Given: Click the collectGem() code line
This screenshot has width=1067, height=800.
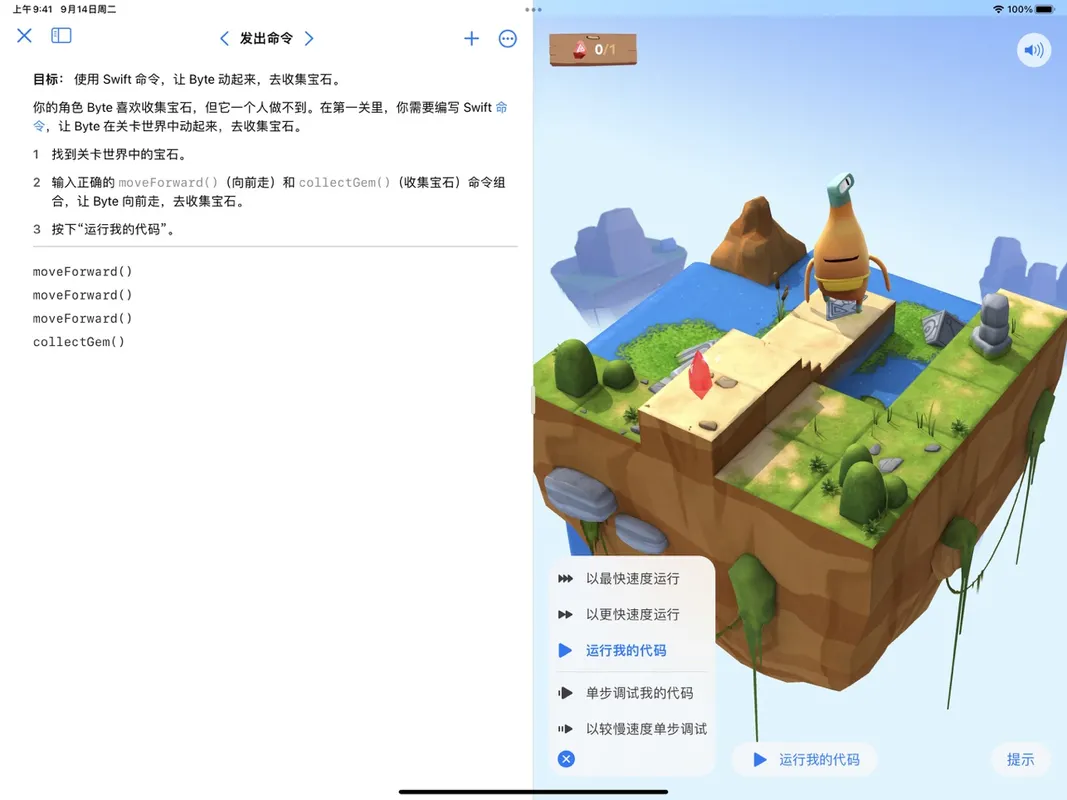Looking at the screenshot, I should [x=79, y=342].
